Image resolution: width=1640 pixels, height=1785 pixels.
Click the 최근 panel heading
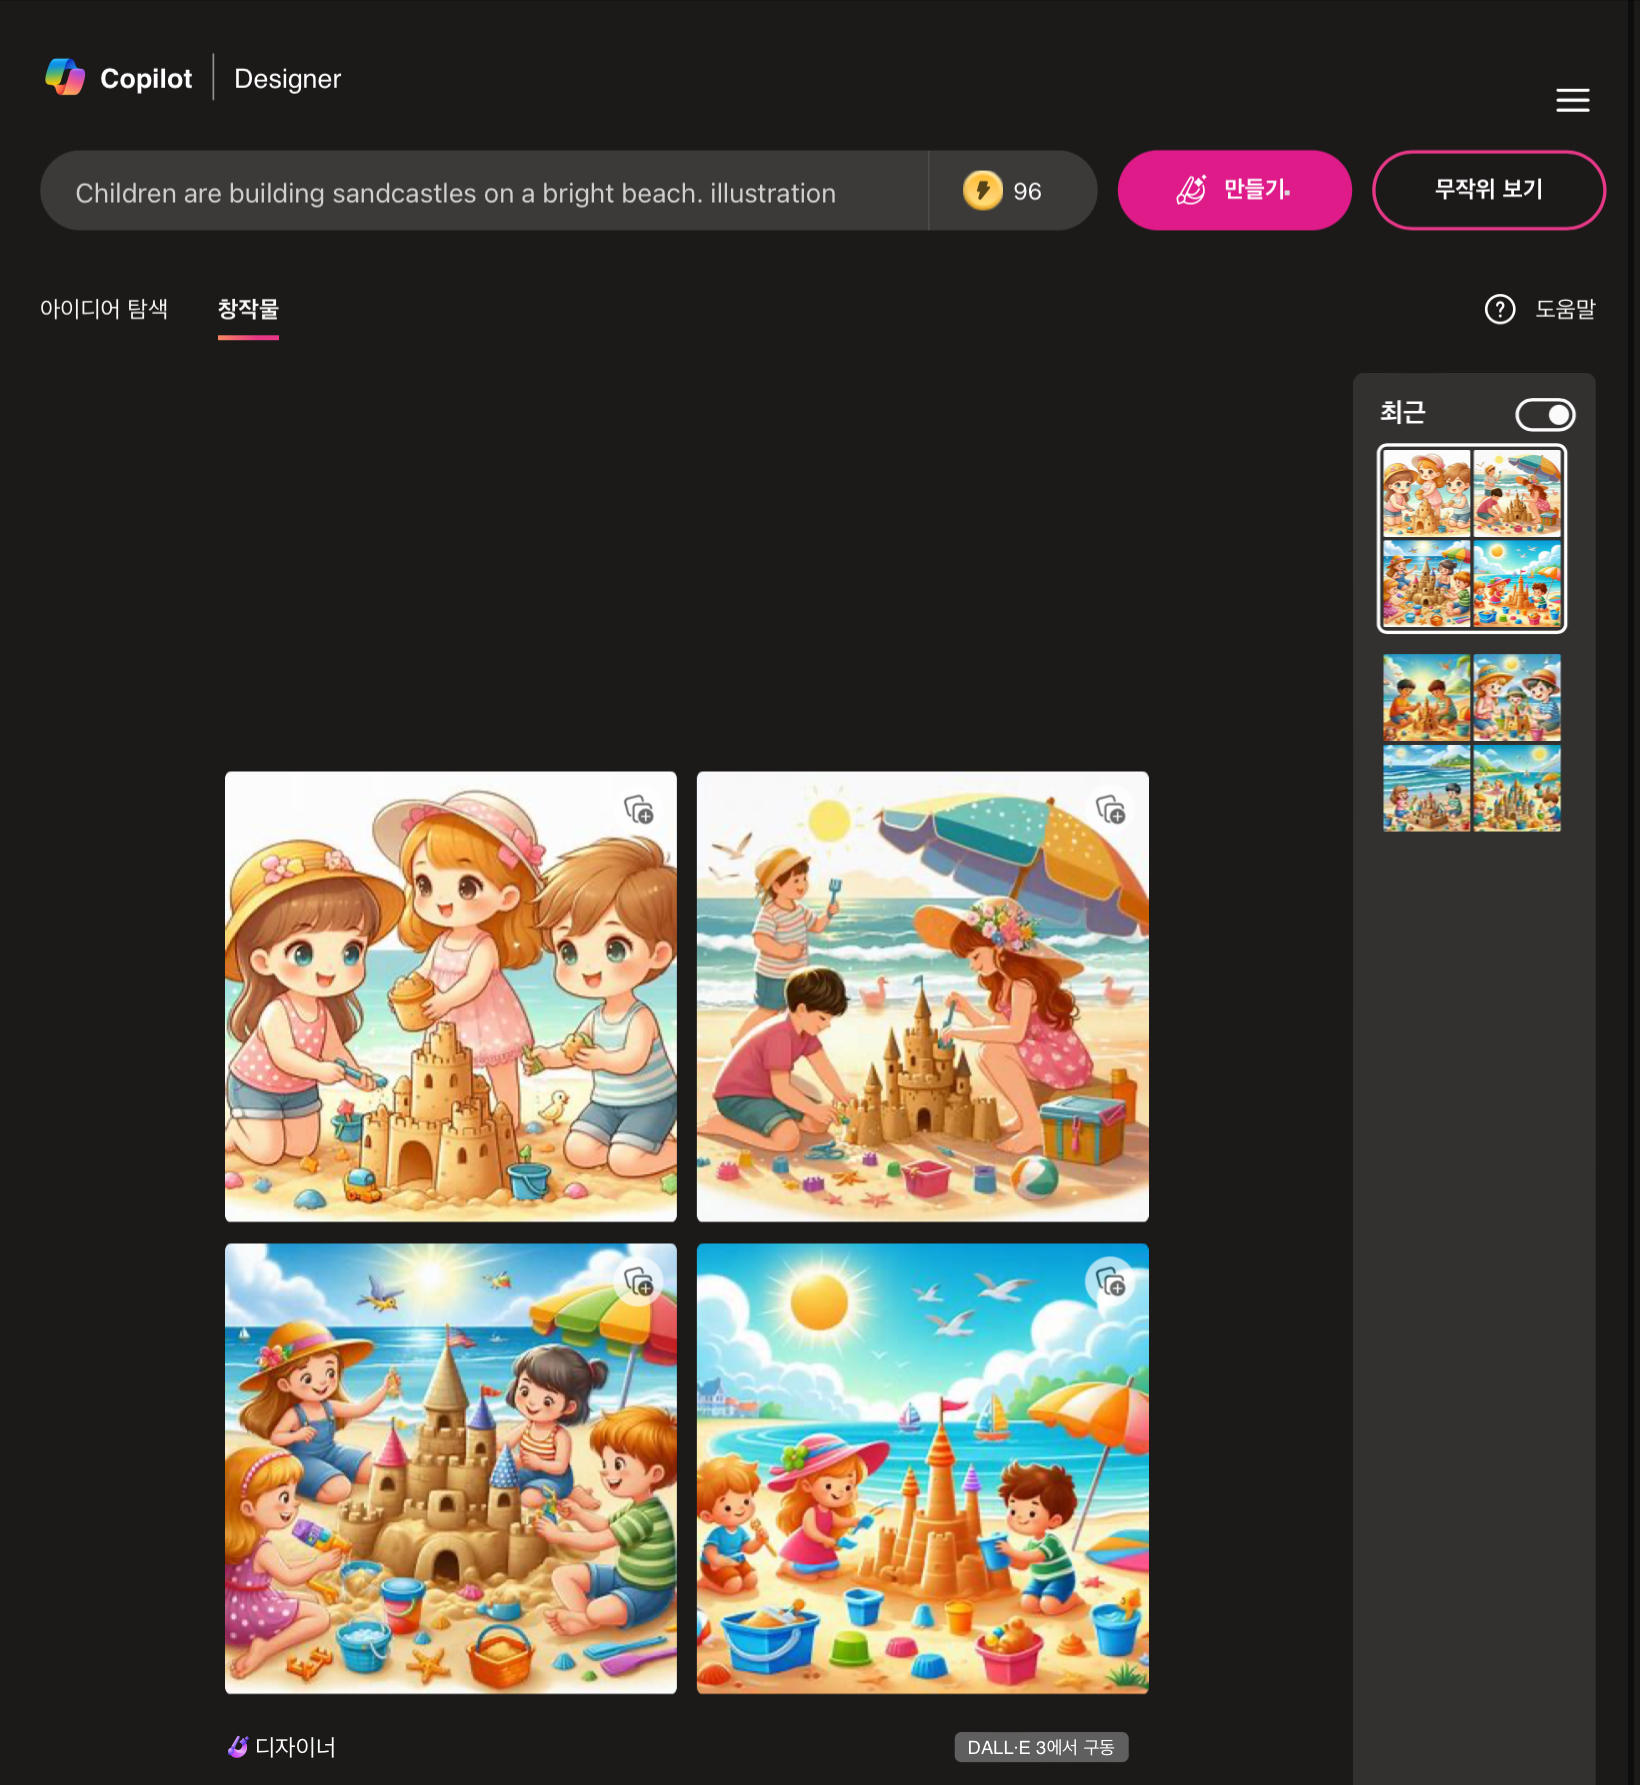click(1402, 412)
